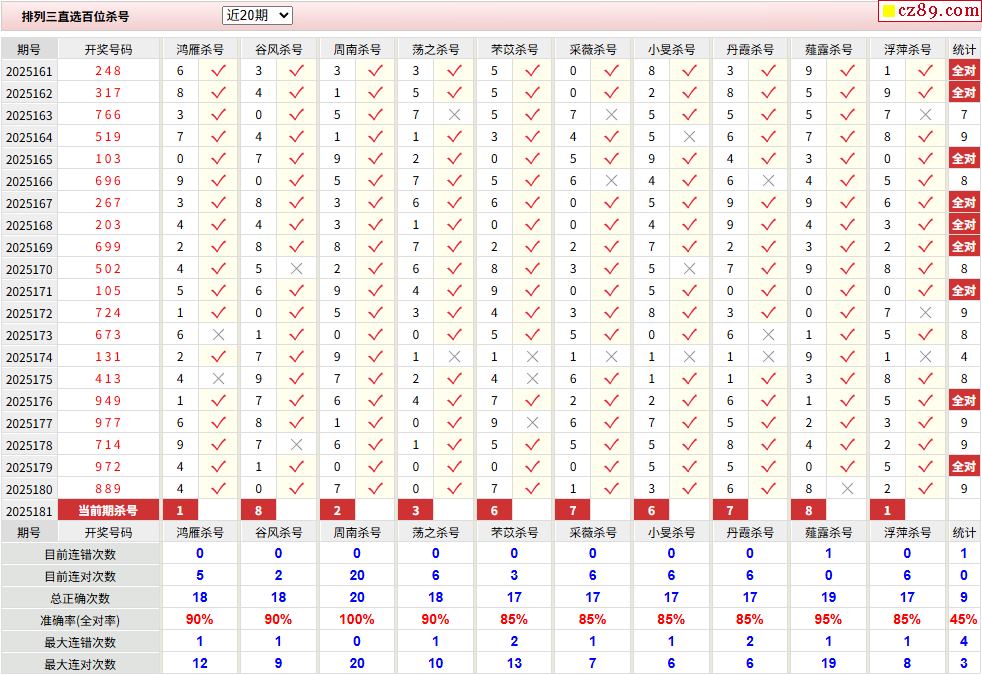This screenshot has height=675, width=982.
Task: Click the 100% accuracy value under 周南杀号
Action: coord(357,619)
